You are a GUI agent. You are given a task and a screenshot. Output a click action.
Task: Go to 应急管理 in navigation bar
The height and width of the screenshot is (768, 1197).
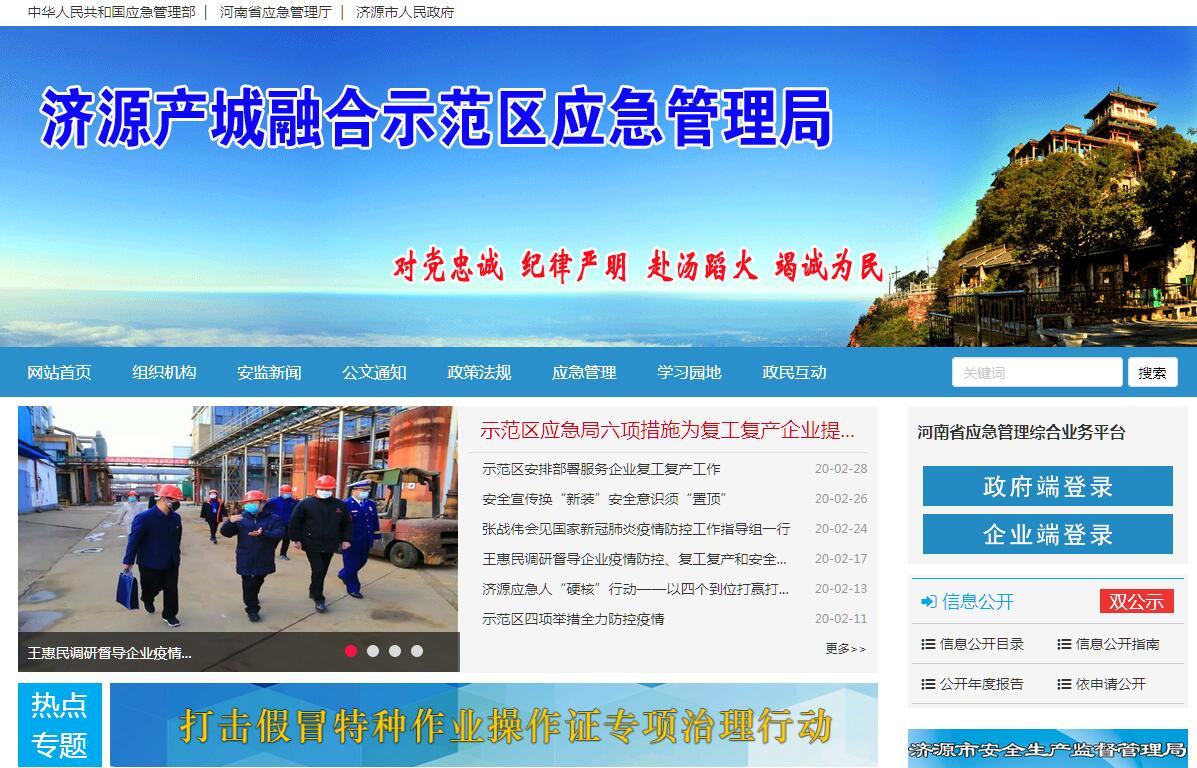tap(584, 372)
